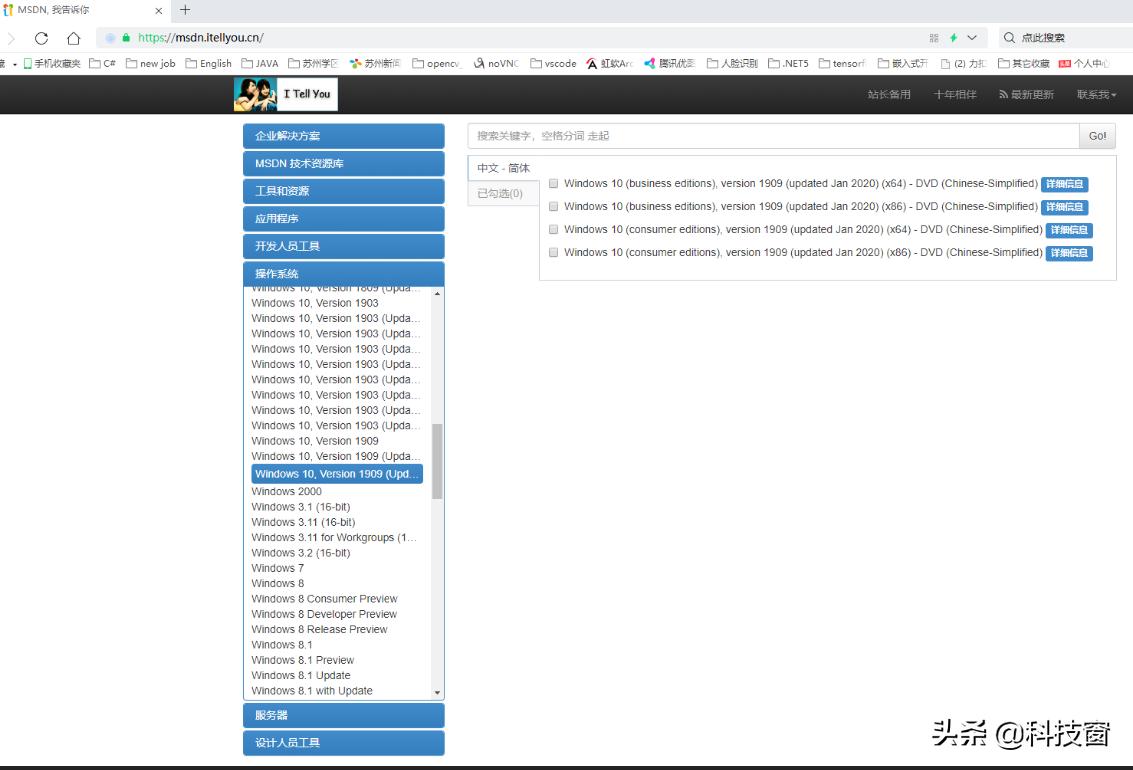Click the Go! search button
The height and width of the screenshot is (770, 1133).
point(1097,136)
